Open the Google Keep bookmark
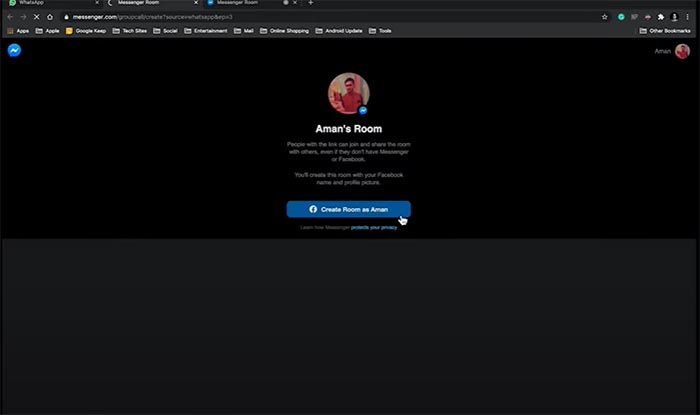This screenshot has height=415, width=700. tap(86, 31)
